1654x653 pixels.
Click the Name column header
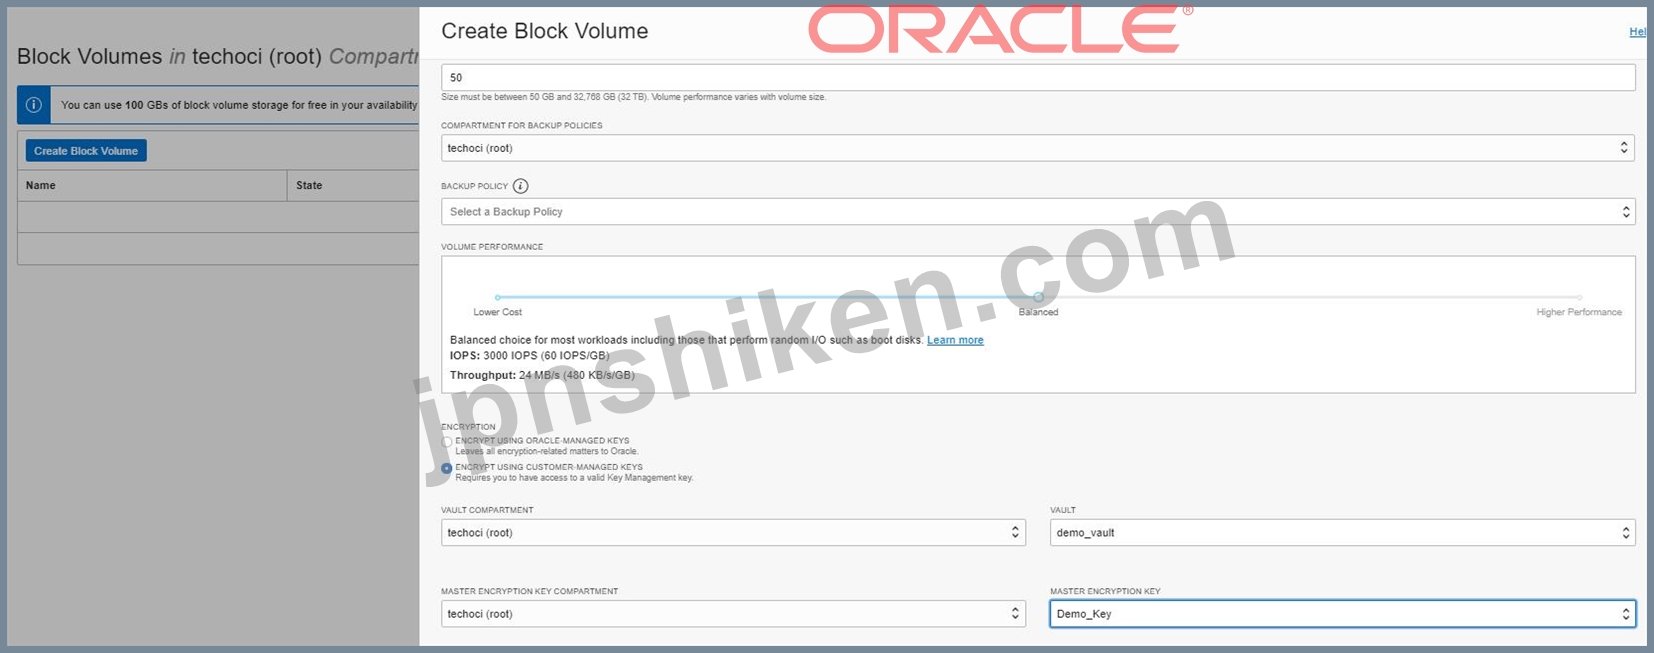click(41, 185)
